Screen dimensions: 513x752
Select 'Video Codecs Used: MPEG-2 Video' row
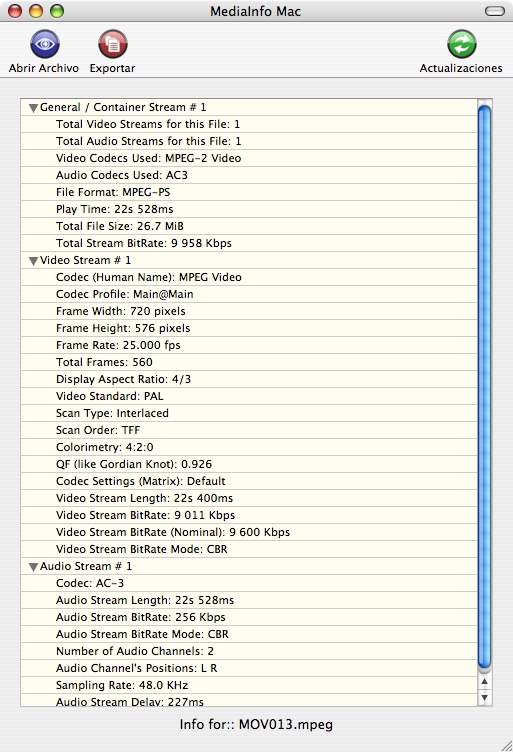click(x=249, y=158)
